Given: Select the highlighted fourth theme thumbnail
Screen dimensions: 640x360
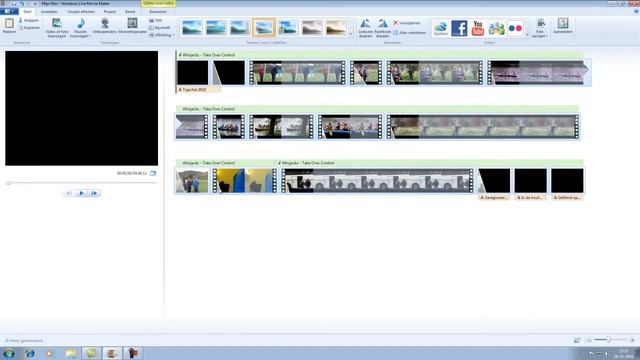Looking at the screenshot, I should point(264,28).
